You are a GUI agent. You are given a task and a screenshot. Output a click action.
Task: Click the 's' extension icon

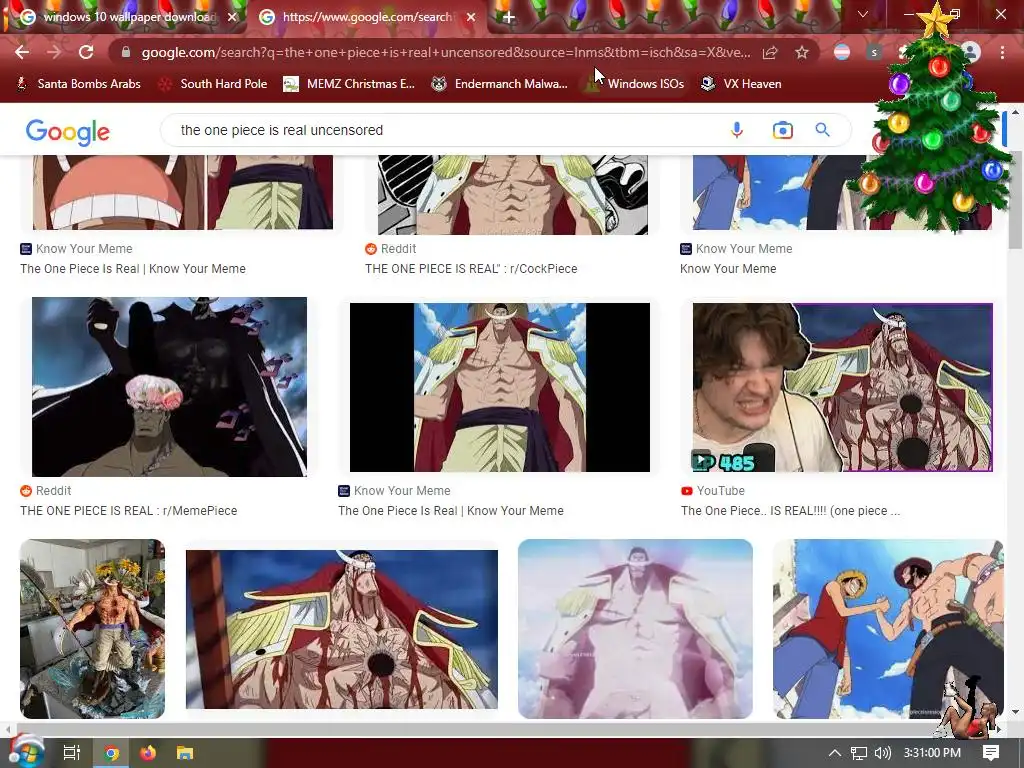coord(874,52)
